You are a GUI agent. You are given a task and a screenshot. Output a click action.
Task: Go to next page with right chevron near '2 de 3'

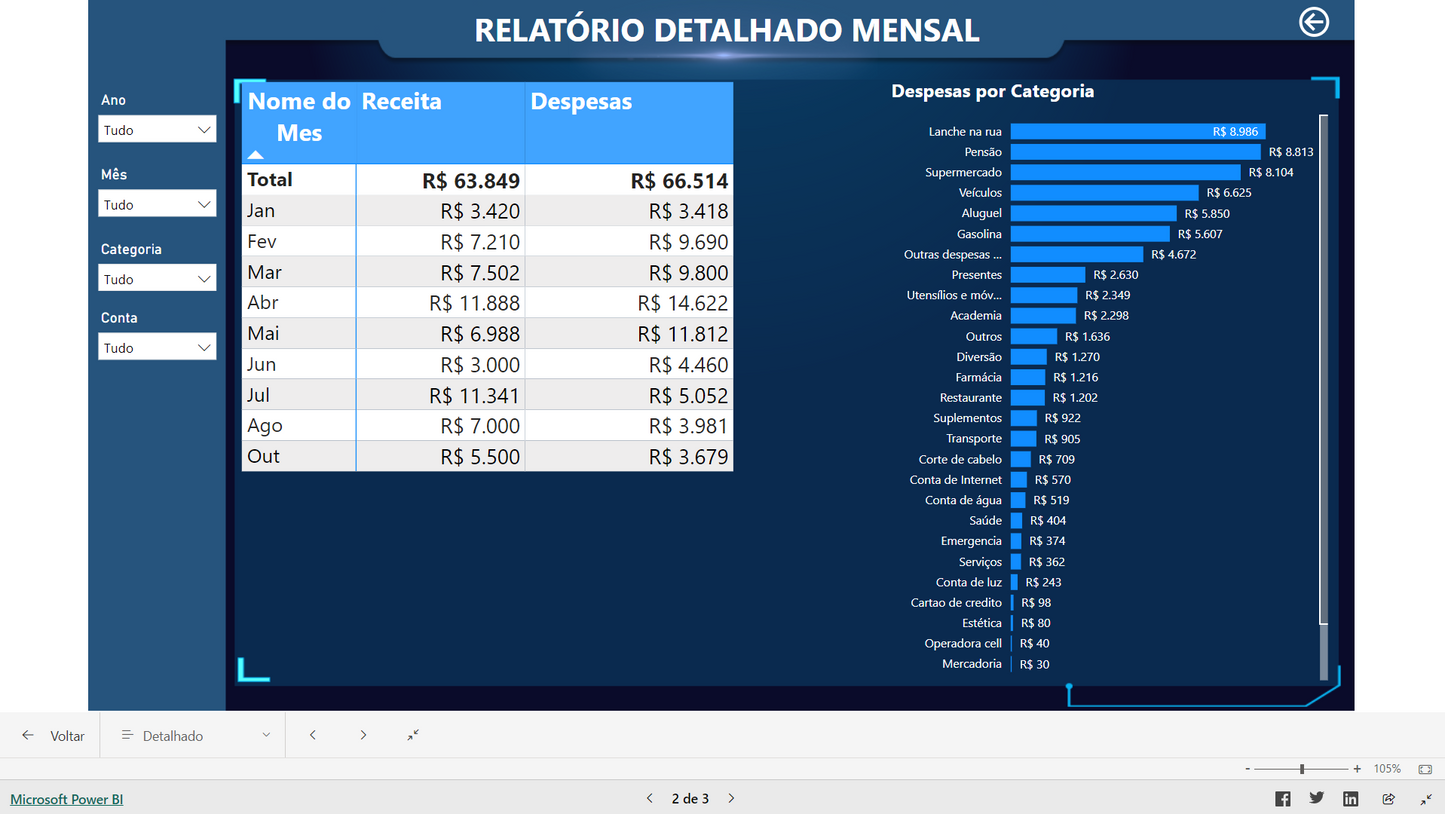(x=731, y=798)
